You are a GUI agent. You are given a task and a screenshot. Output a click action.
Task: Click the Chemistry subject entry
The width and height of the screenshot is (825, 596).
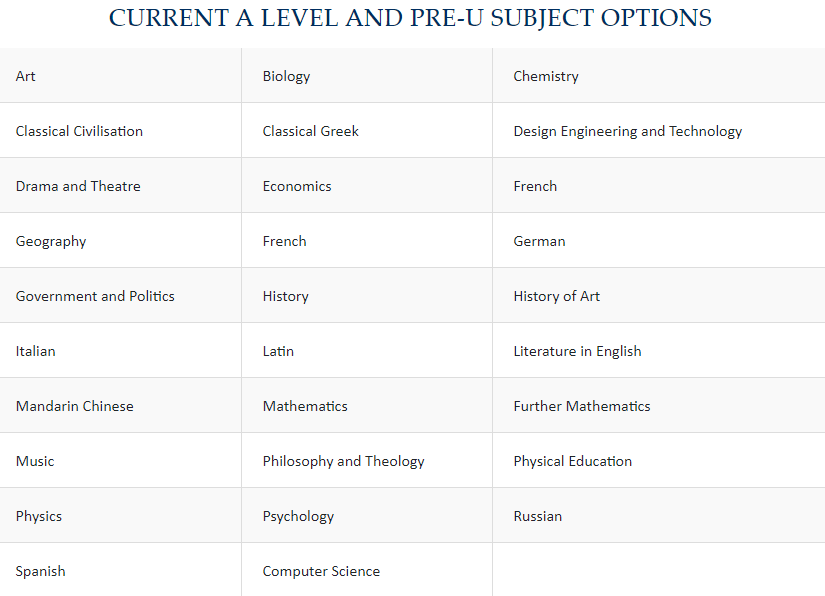point(546,77)
